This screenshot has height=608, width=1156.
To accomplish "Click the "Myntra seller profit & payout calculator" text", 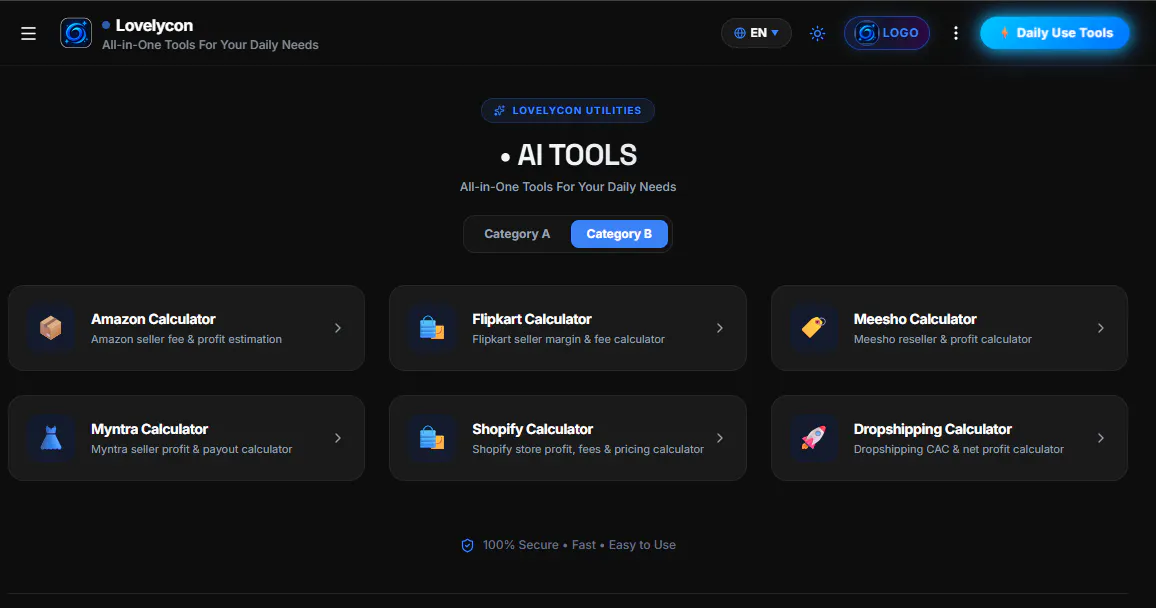I will point(192,449).
